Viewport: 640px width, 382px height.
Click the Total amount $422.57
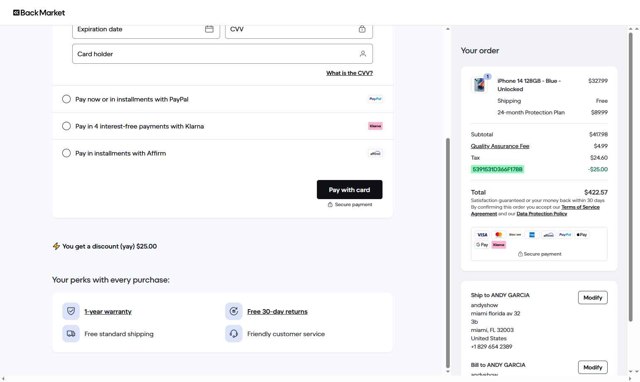[596, 192]
